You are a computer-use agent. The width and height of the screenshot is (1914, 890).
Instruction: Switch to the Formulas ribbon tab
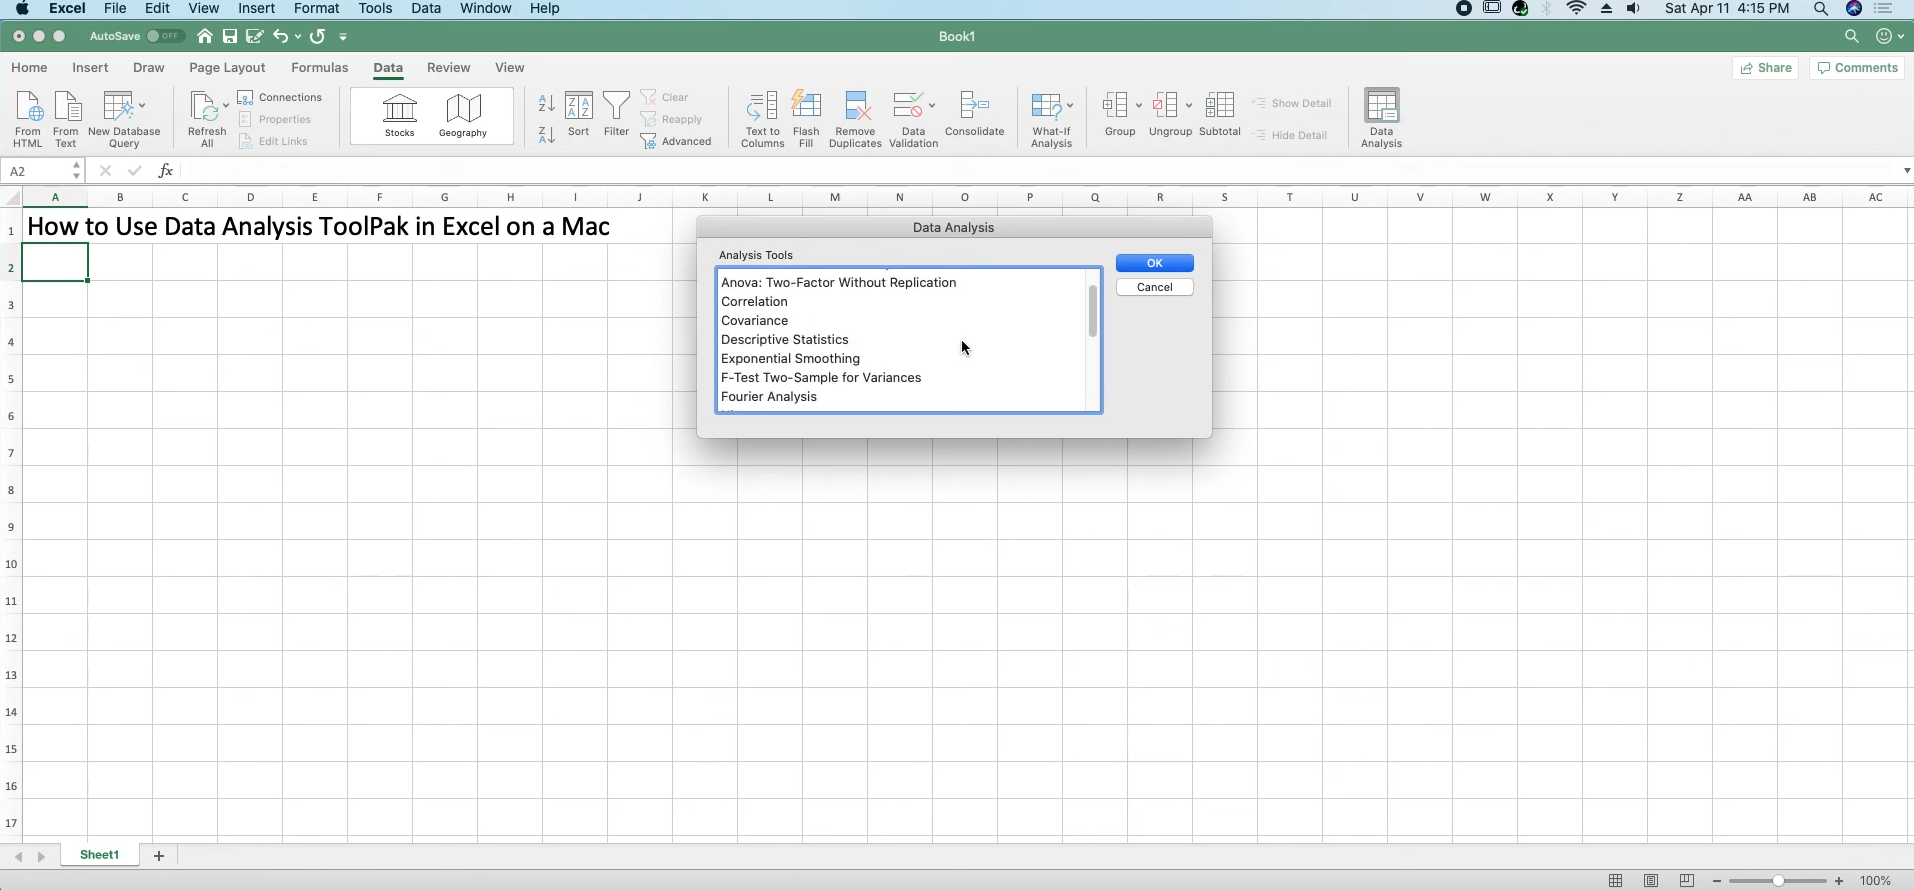[320, 68]
